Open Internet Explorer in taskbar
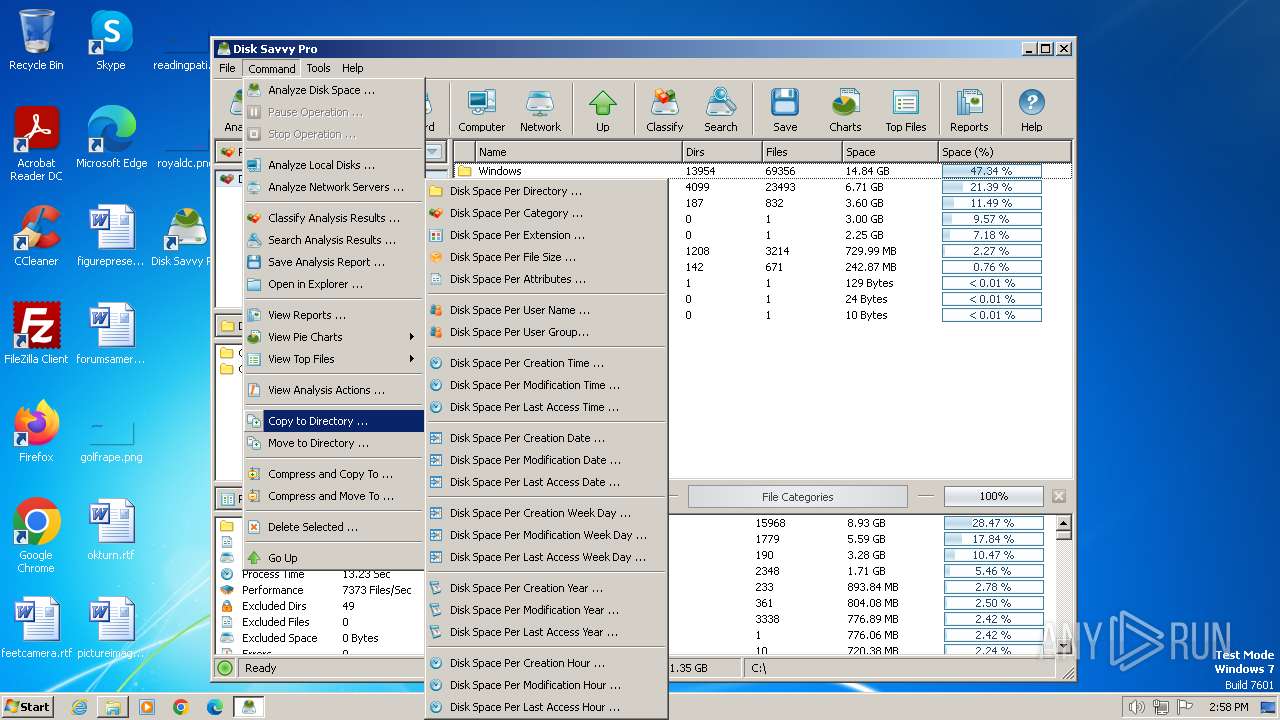This screenshot has width=1280, height=720. tap(79, 707)
